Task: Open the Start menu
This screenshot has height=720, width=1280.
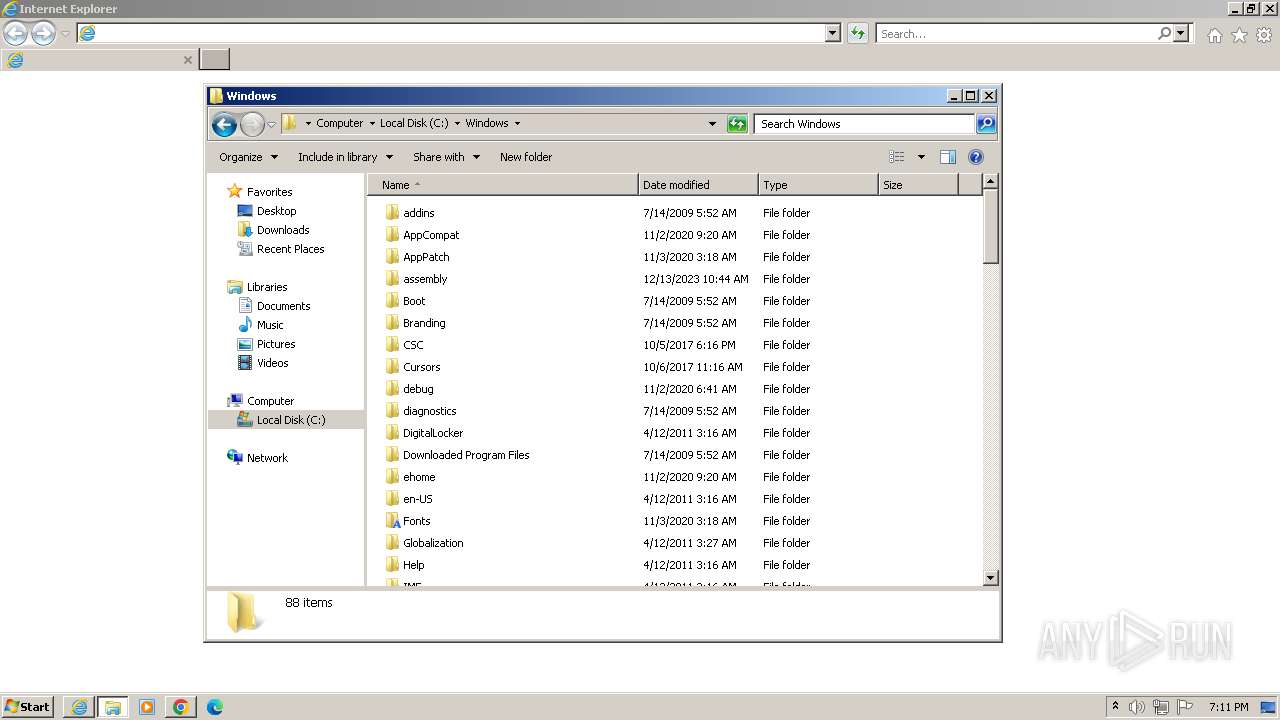Action: [x=27, y=707]
